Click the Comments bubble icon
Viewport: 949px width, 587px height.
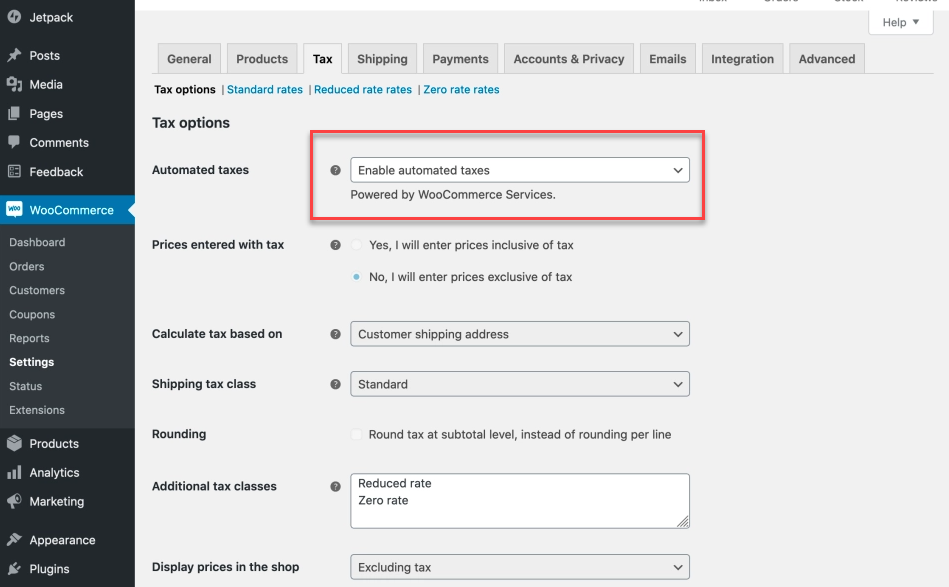coord(14,142)
